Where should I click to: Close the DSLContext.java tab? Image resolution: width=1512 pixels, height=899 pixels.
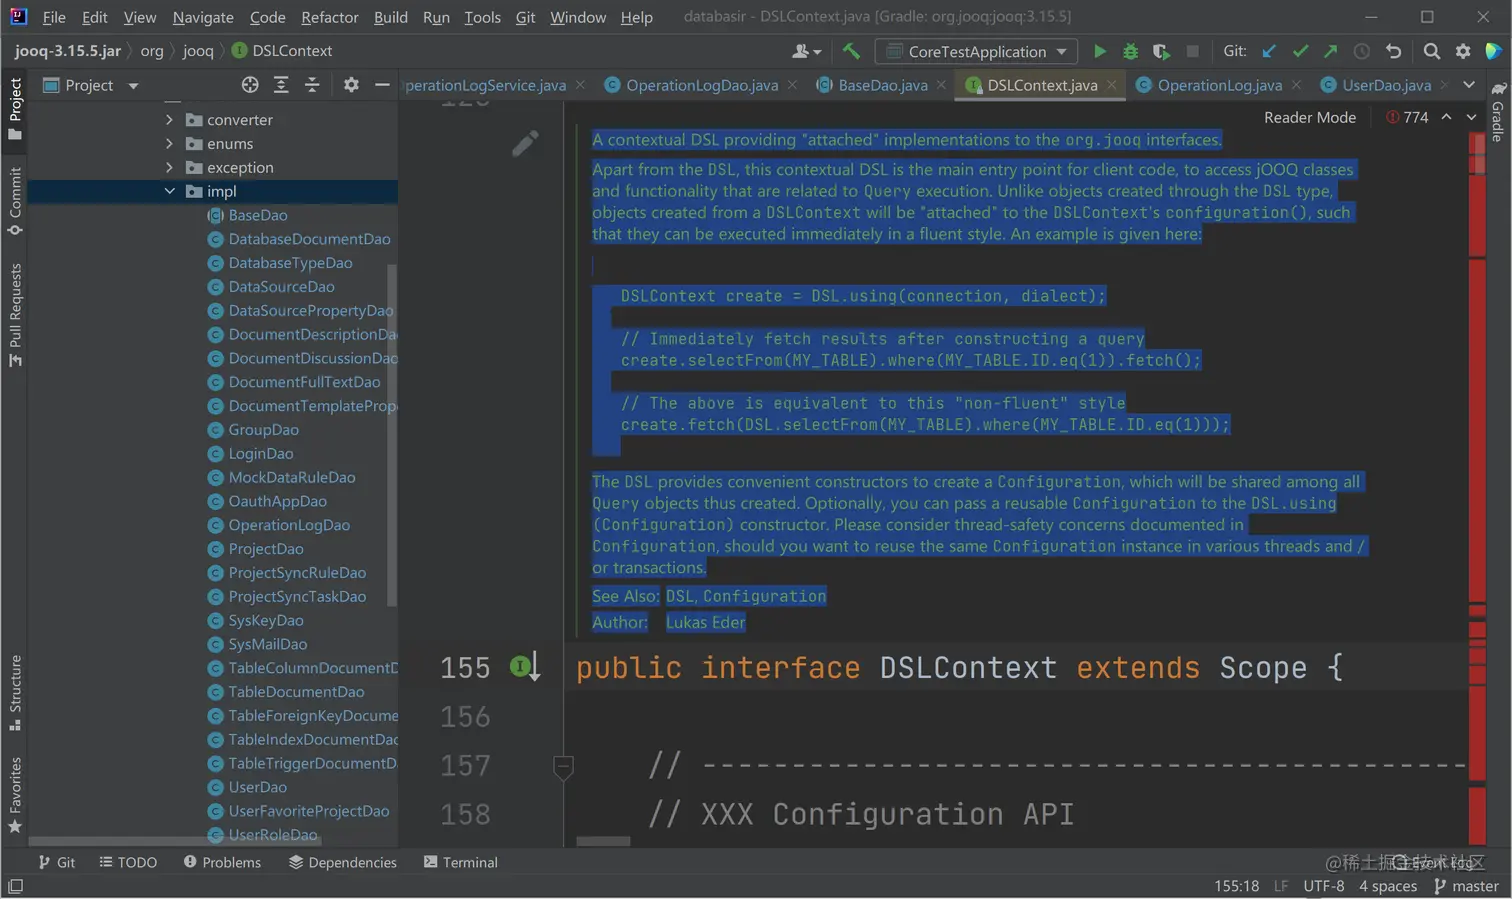pos(1111,85)
